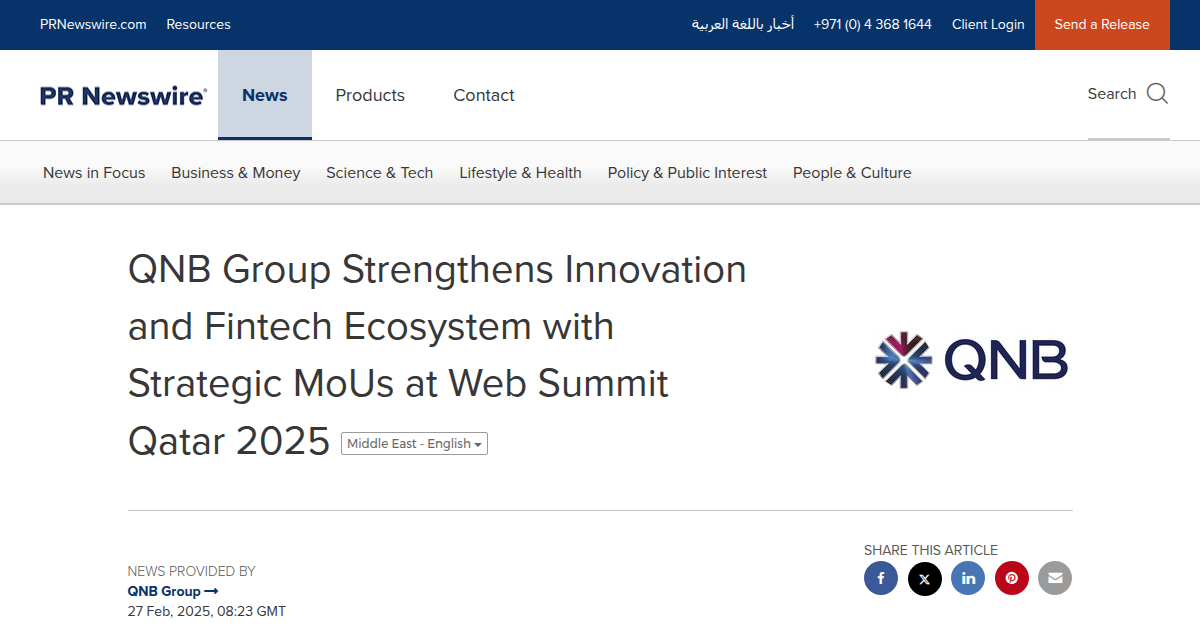Open the Contact page
1200x630 pixels.
484,95
